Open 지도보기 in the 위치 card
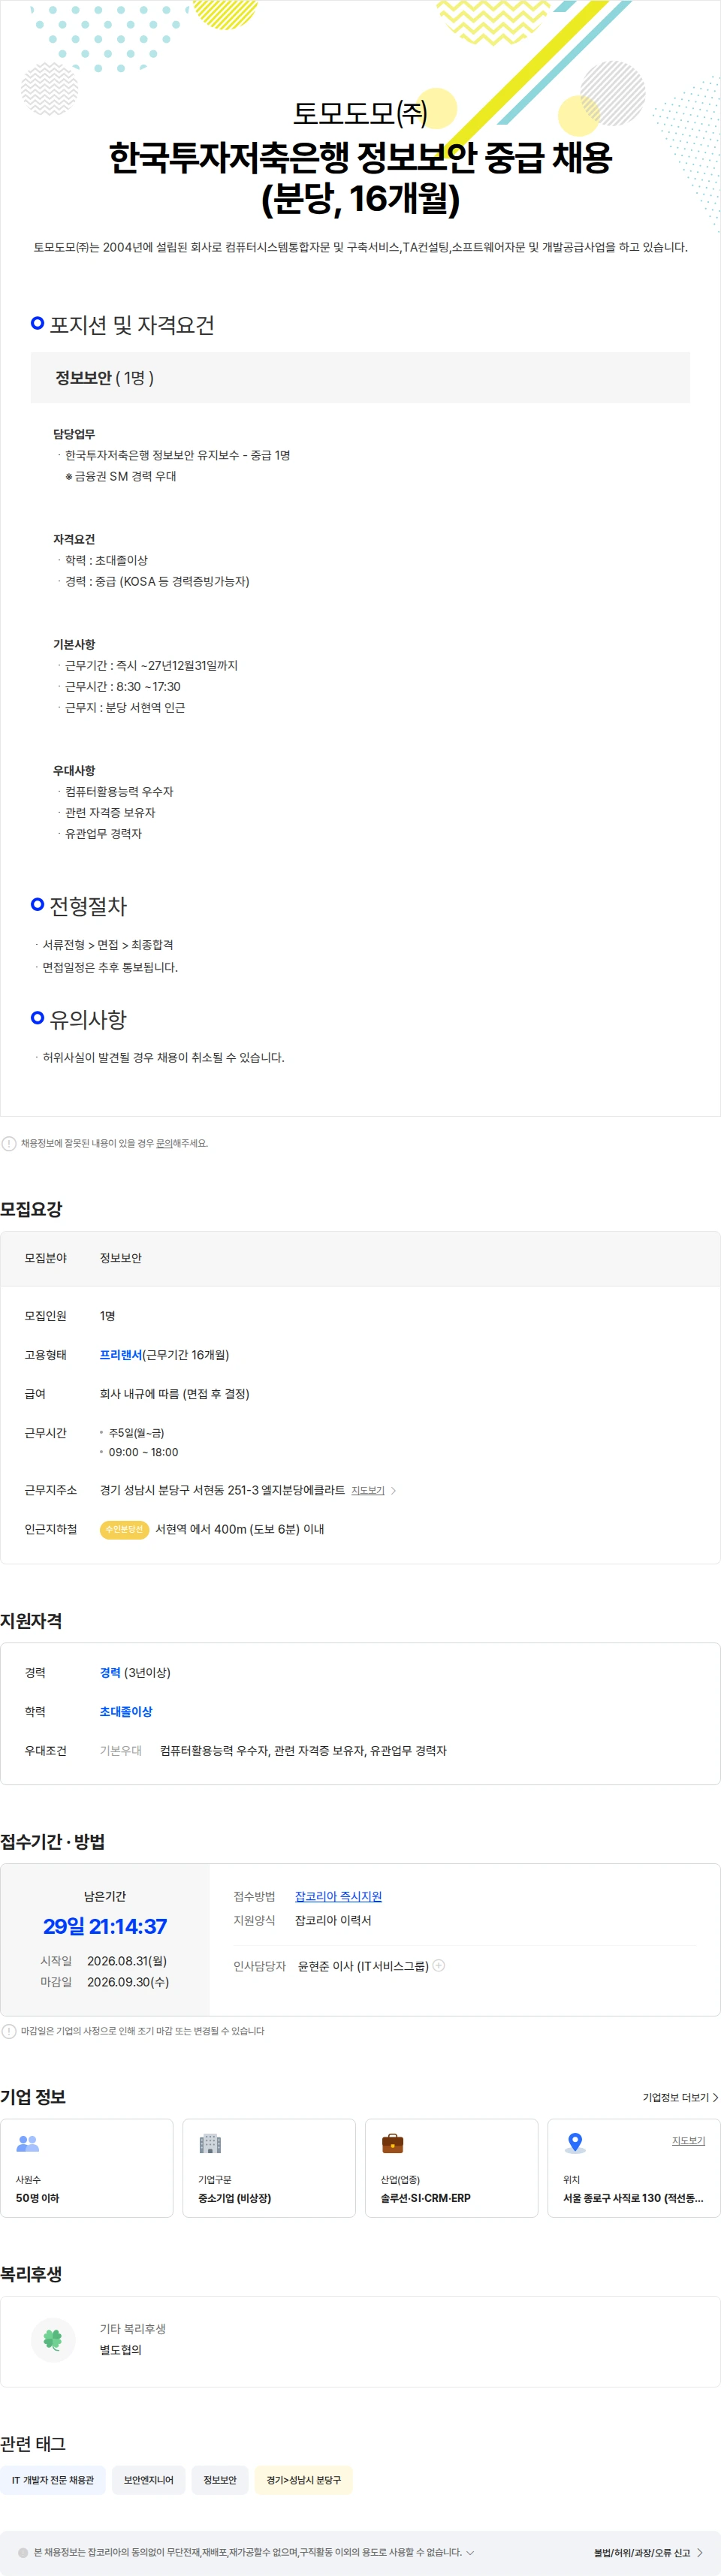721x2576 pixels. (688, 2140)
